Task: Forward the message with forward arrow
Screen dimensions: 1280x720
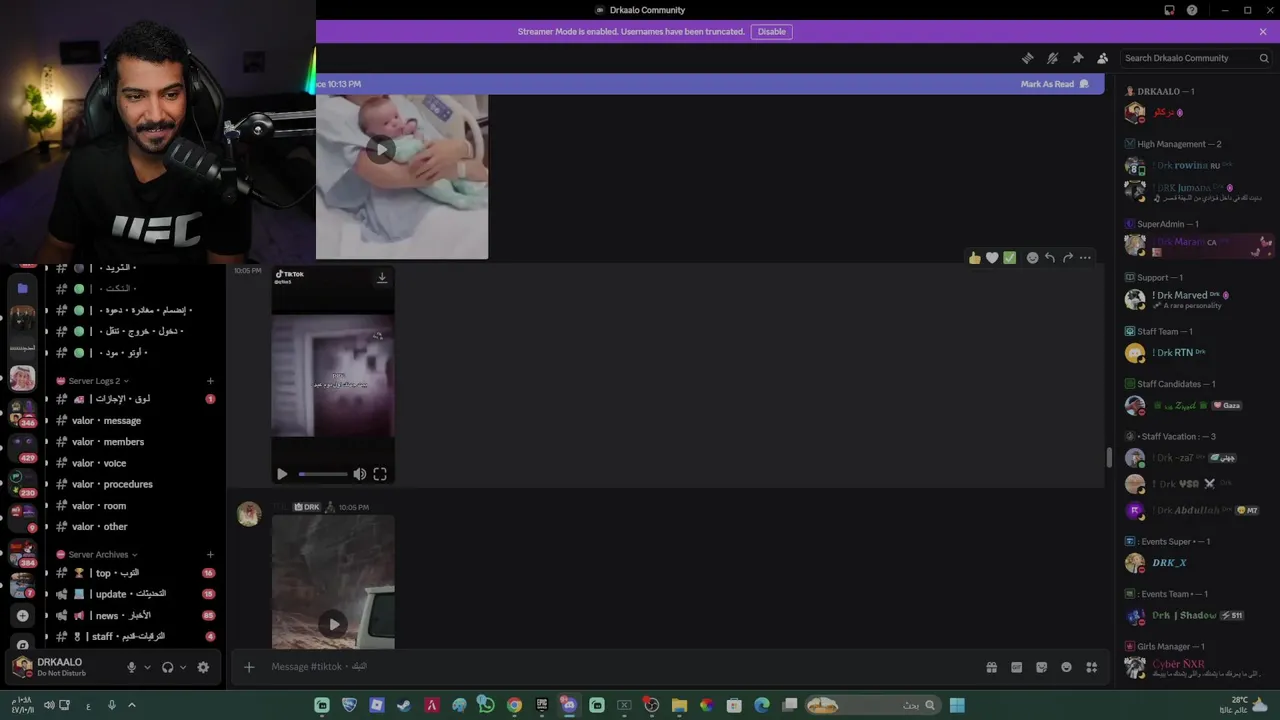Action: click(x=1068, y=258)
